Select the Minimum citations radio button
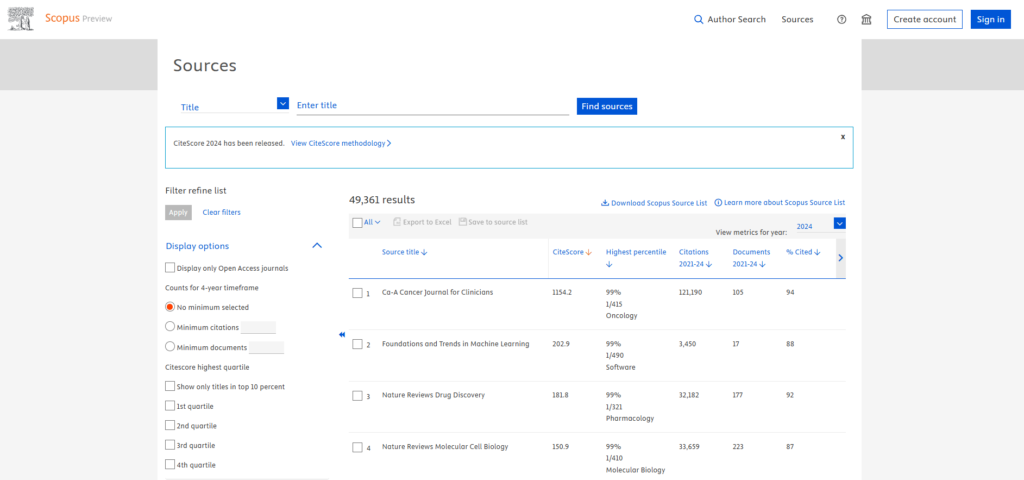1024x480 pixels. tap(170, 326)
